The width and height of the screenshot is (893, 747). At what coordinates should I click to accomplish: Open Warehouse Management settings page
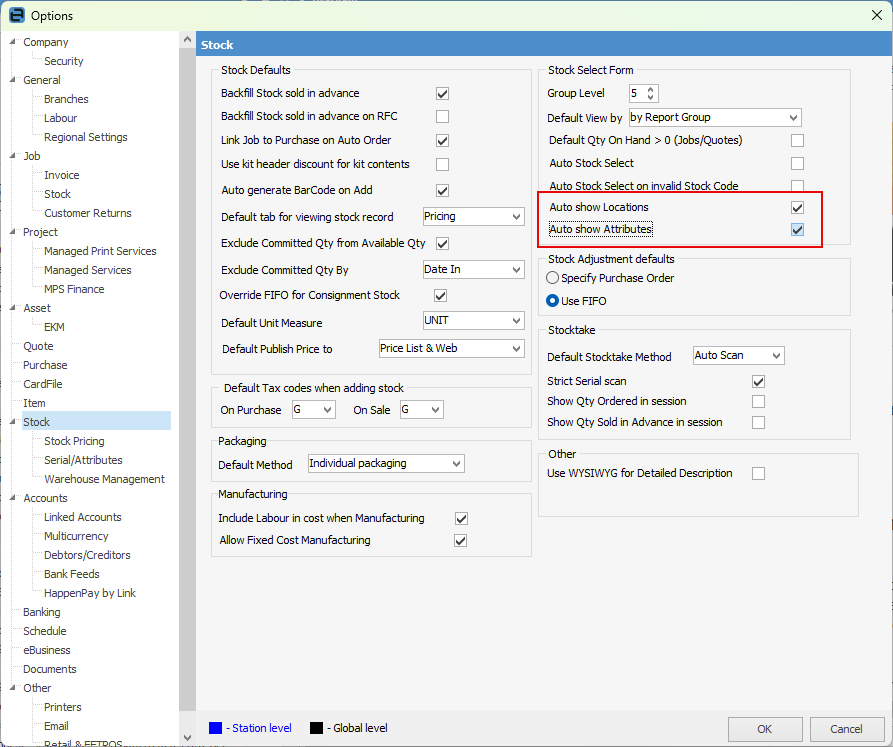point(104,479)
